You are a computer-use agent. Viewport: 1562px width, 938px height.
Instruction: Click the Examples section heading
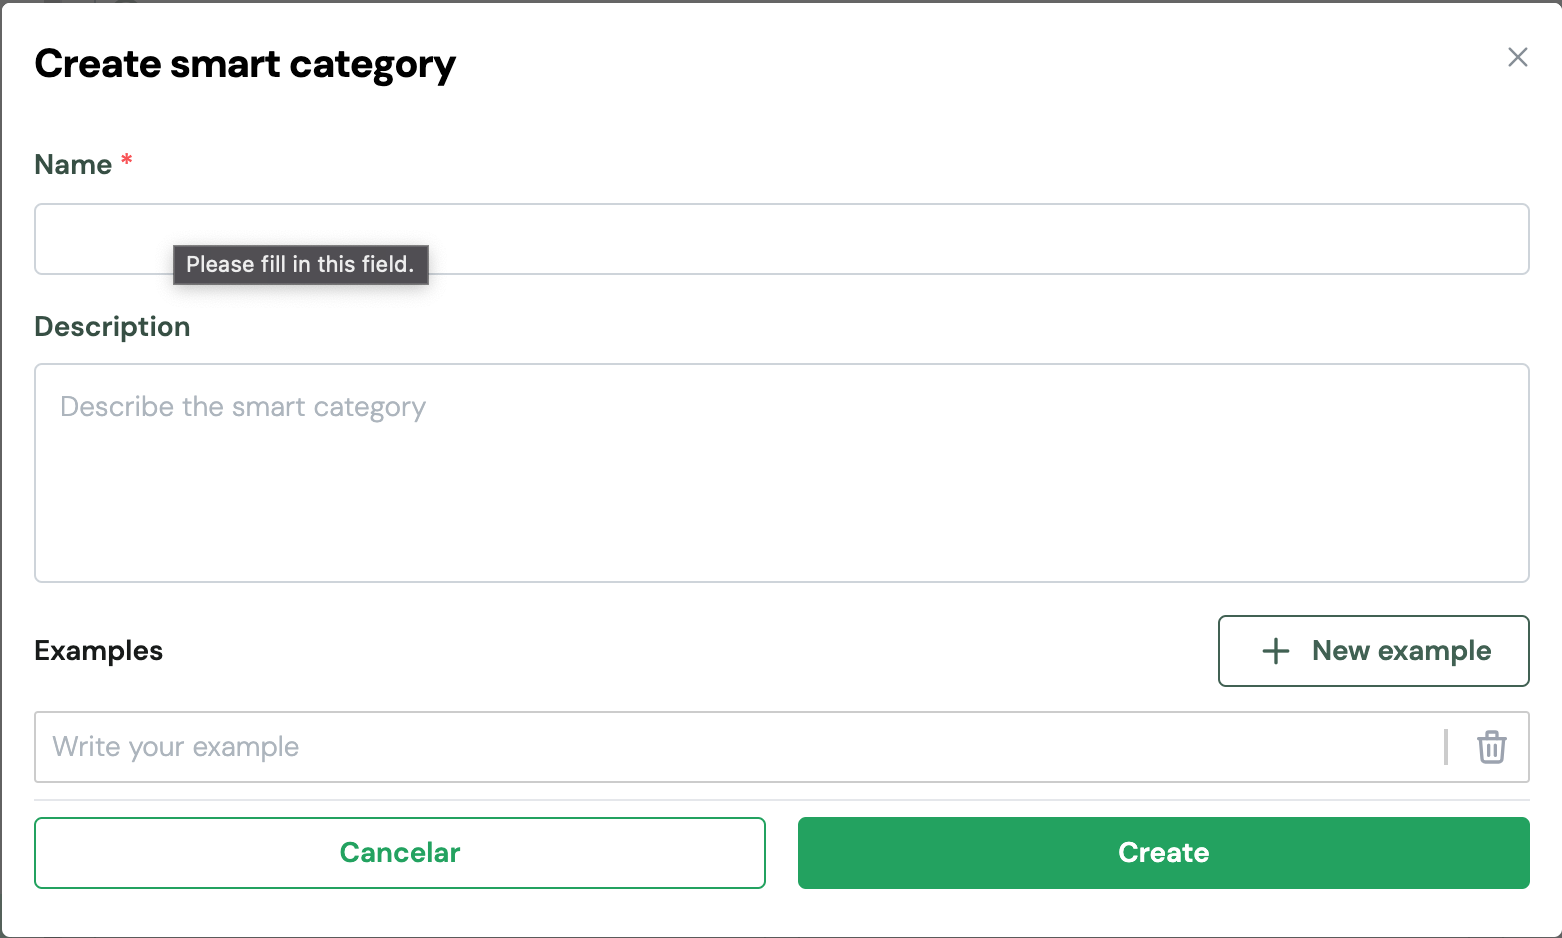point(98,651)
